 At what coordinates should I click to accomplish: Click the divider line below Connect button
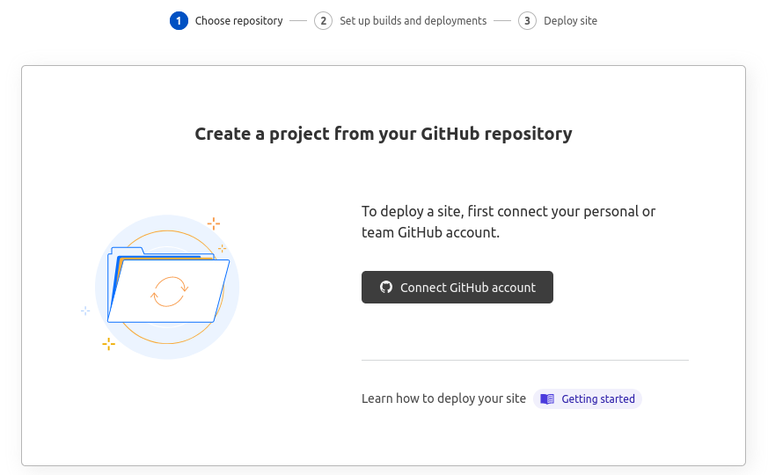[x=524, y=360]
